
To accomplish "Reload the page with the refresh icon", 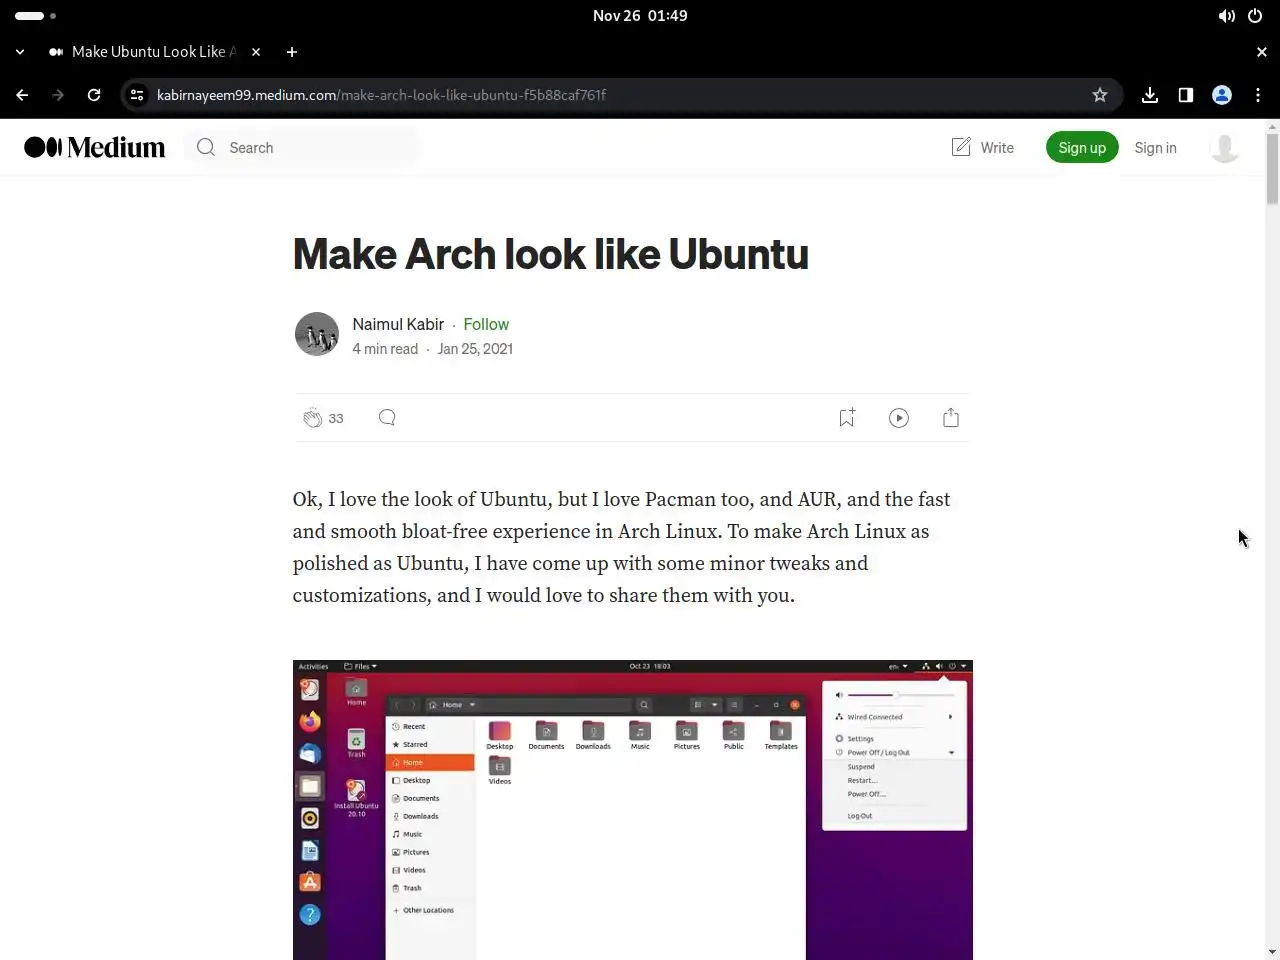I will coord(94,95).
